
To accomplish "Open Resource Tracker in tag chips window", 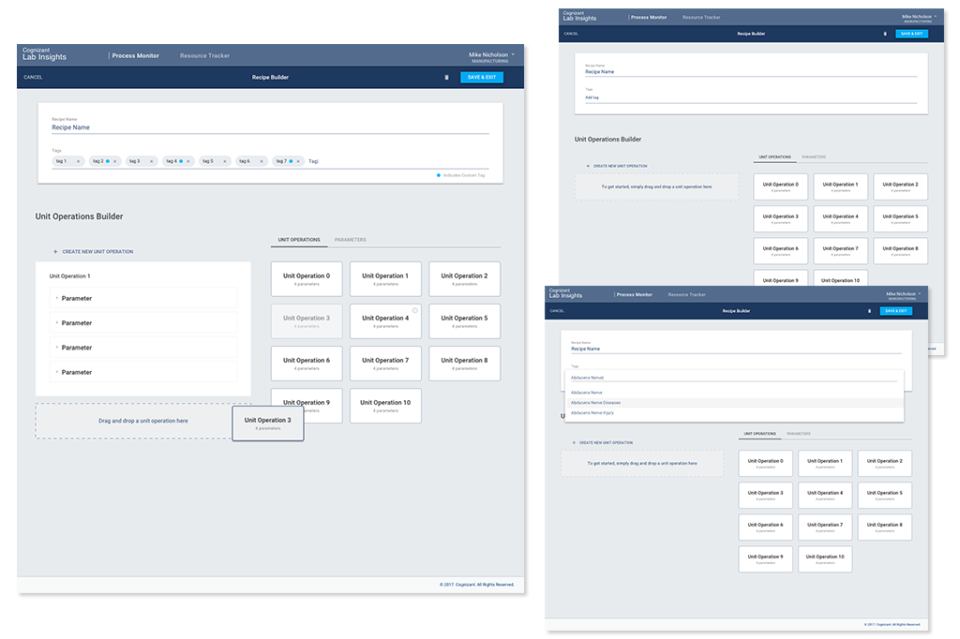I will [x=204, y=56].
